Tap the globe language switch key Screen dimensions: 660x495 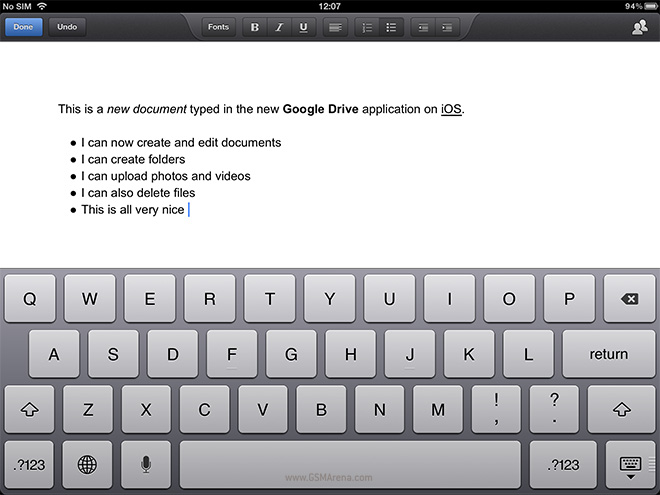[x=87, y=464]
